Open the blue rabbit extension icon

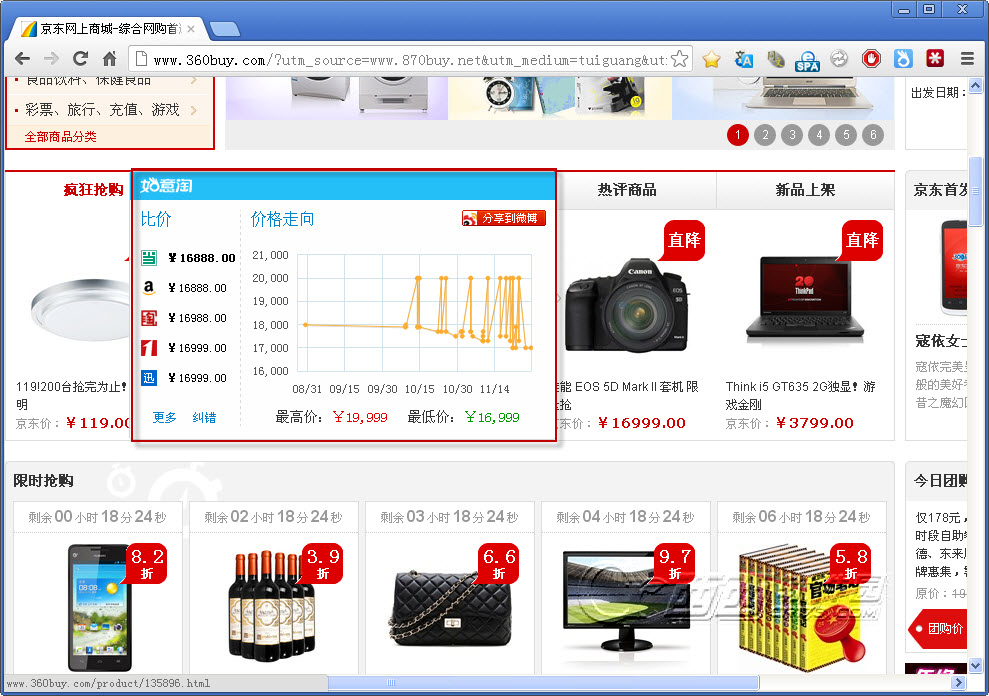click(903, 59)
